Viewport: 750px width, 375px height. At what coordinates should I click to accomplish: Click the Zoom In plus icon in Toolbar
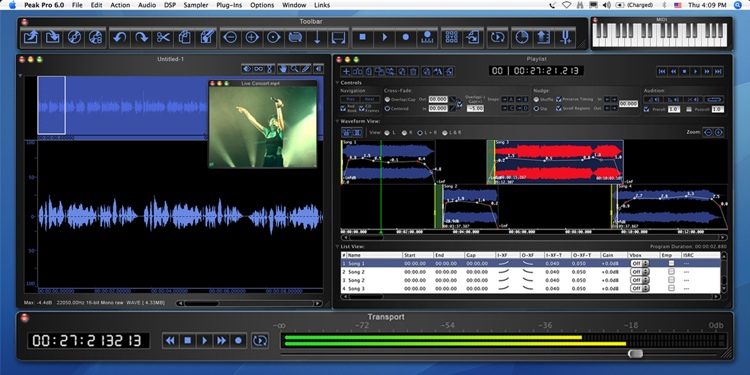[x=252, y=37]
